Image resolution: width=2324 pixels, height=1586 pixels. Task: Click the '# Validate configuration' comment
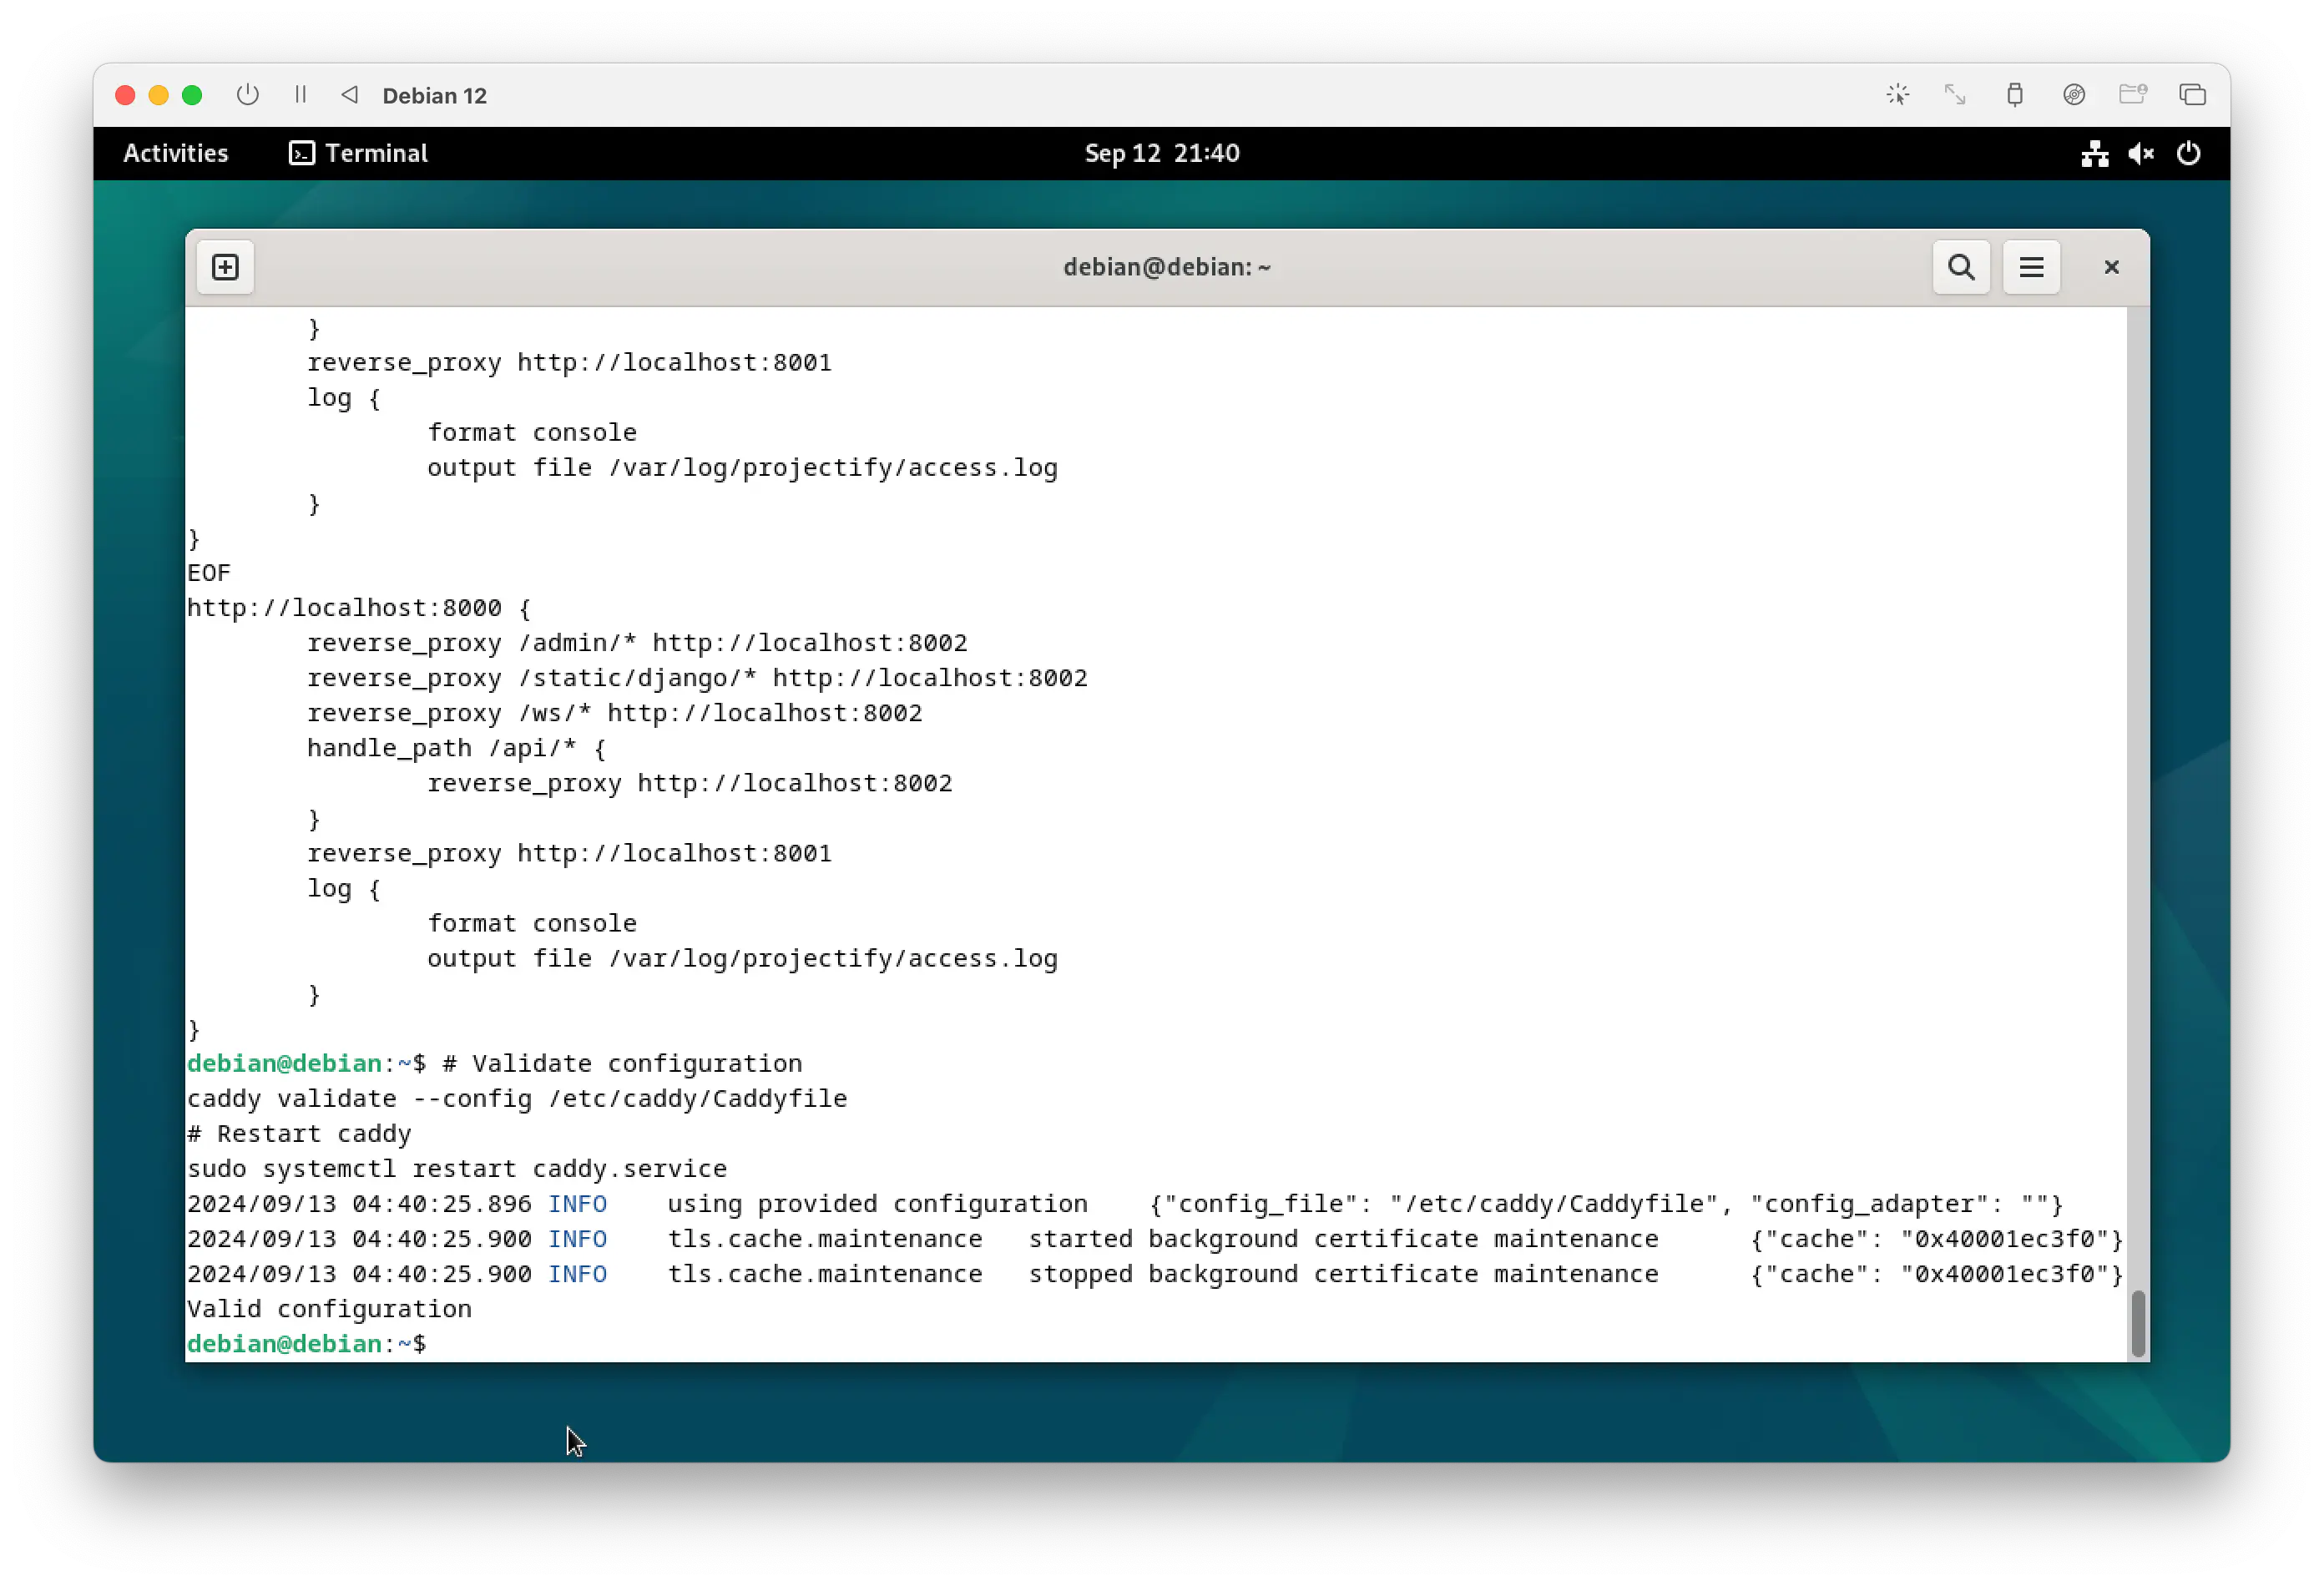pyautogui.click(x=622, y=1063)
